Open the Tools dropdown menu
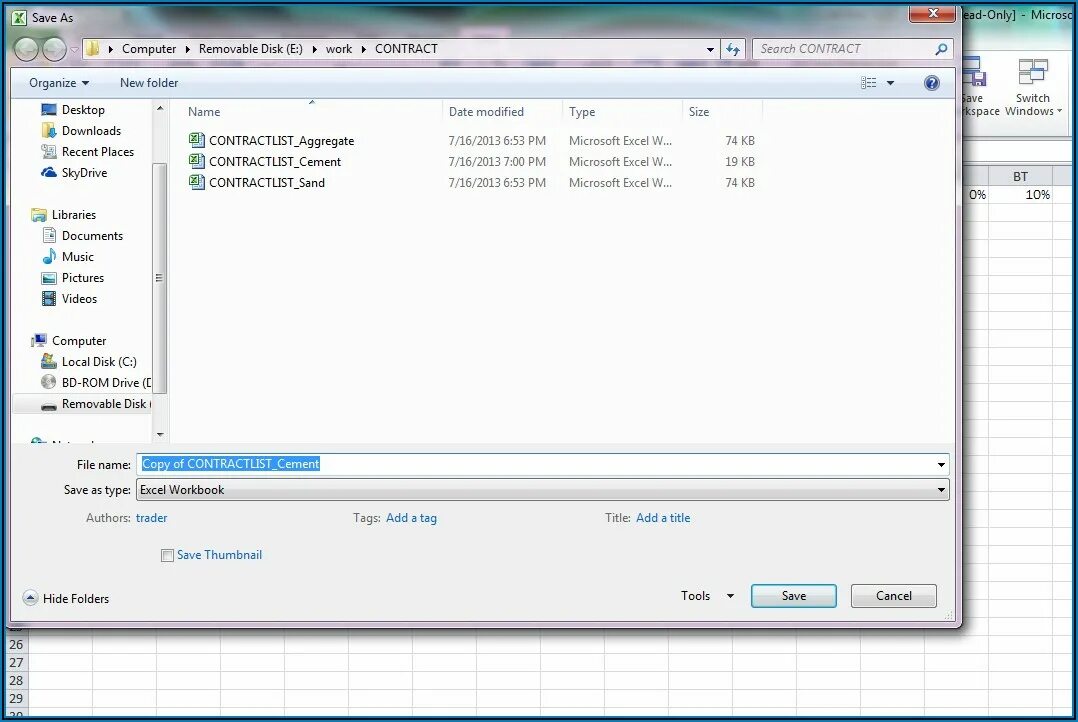Viewport: 1078px width, 722px height. [707, 596]
